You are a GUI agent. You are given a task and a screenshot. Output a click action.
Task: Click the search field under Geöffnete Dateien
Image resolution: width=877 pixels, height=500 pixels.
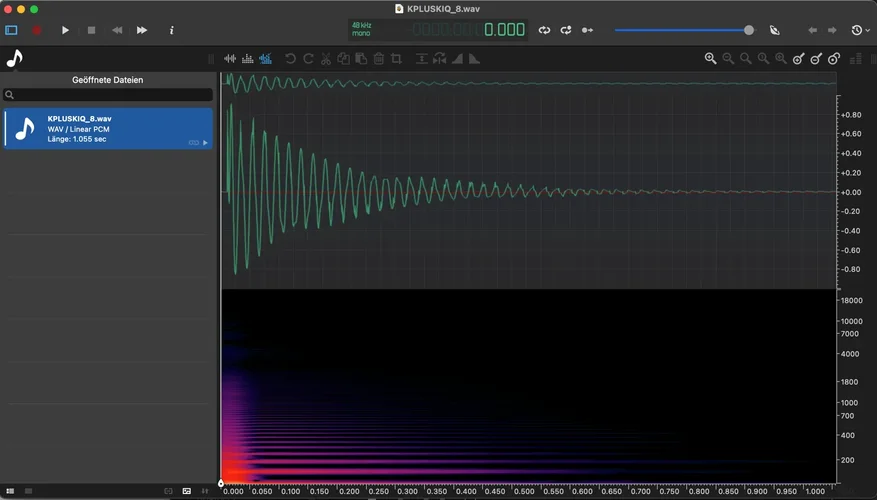[x=108, y=95]
